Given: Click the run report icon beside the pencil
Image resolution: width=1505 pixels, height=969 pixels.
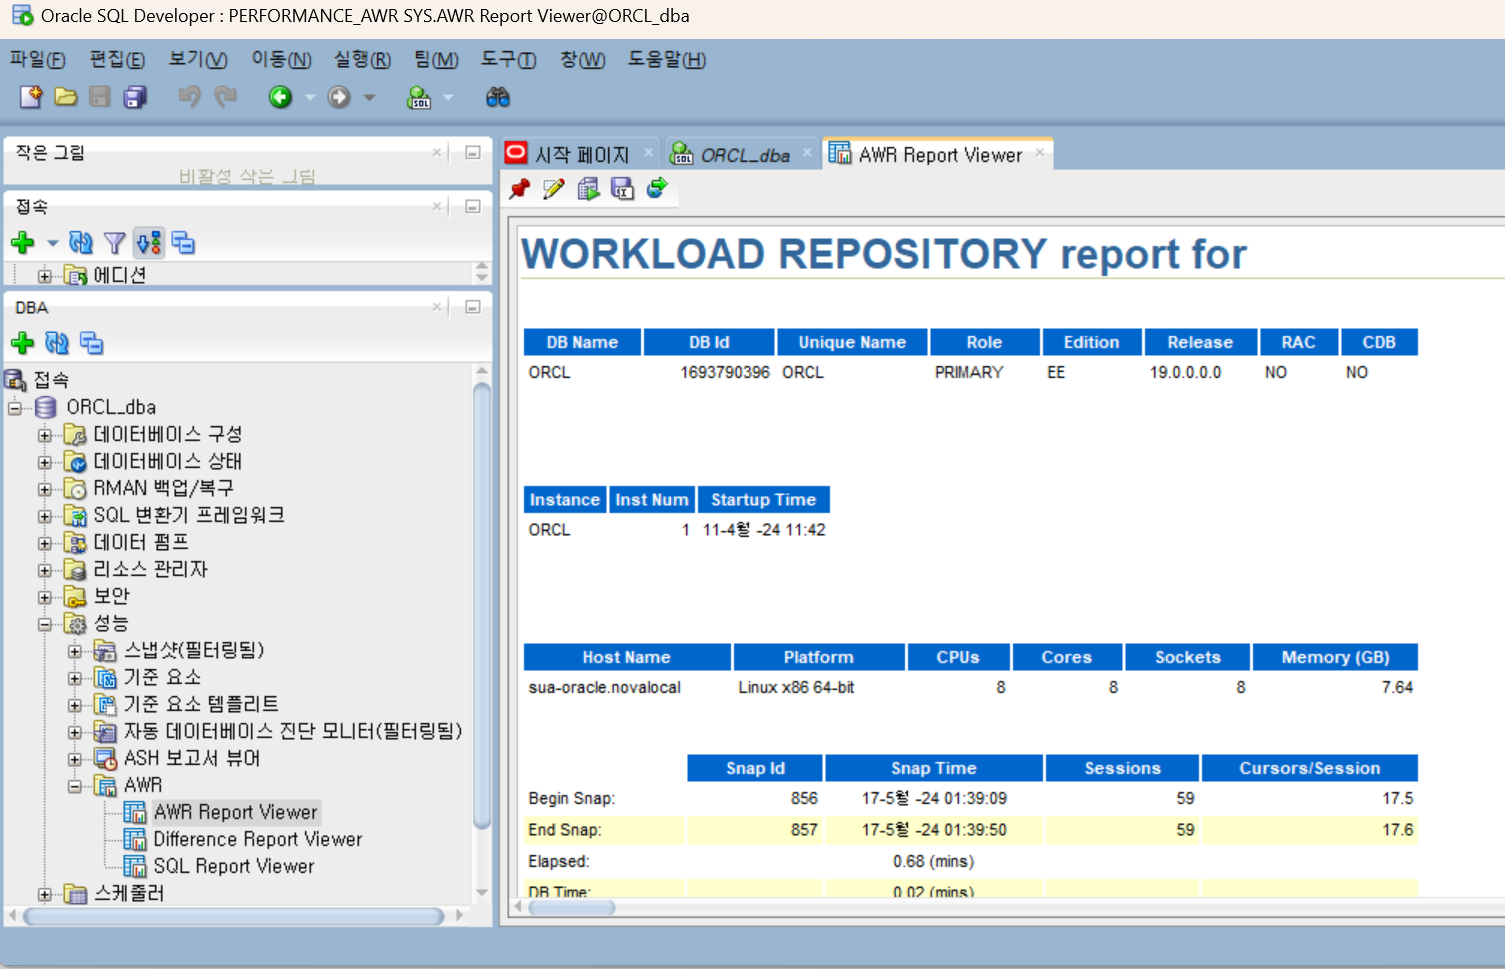Looking at the screenshot, I should (x=588, y=188).
